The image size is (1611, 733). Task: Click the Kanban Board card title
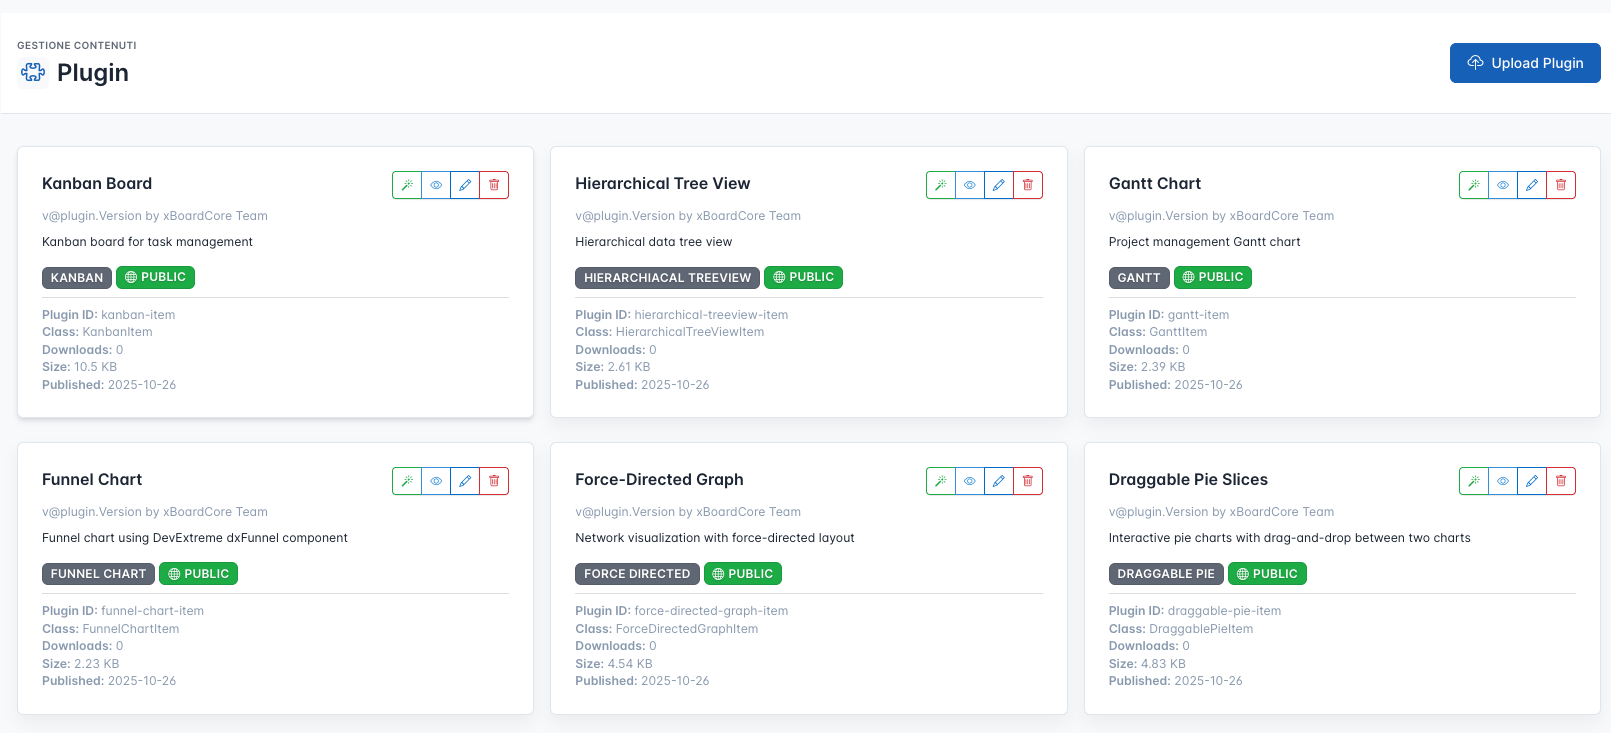tap(97, 183)
